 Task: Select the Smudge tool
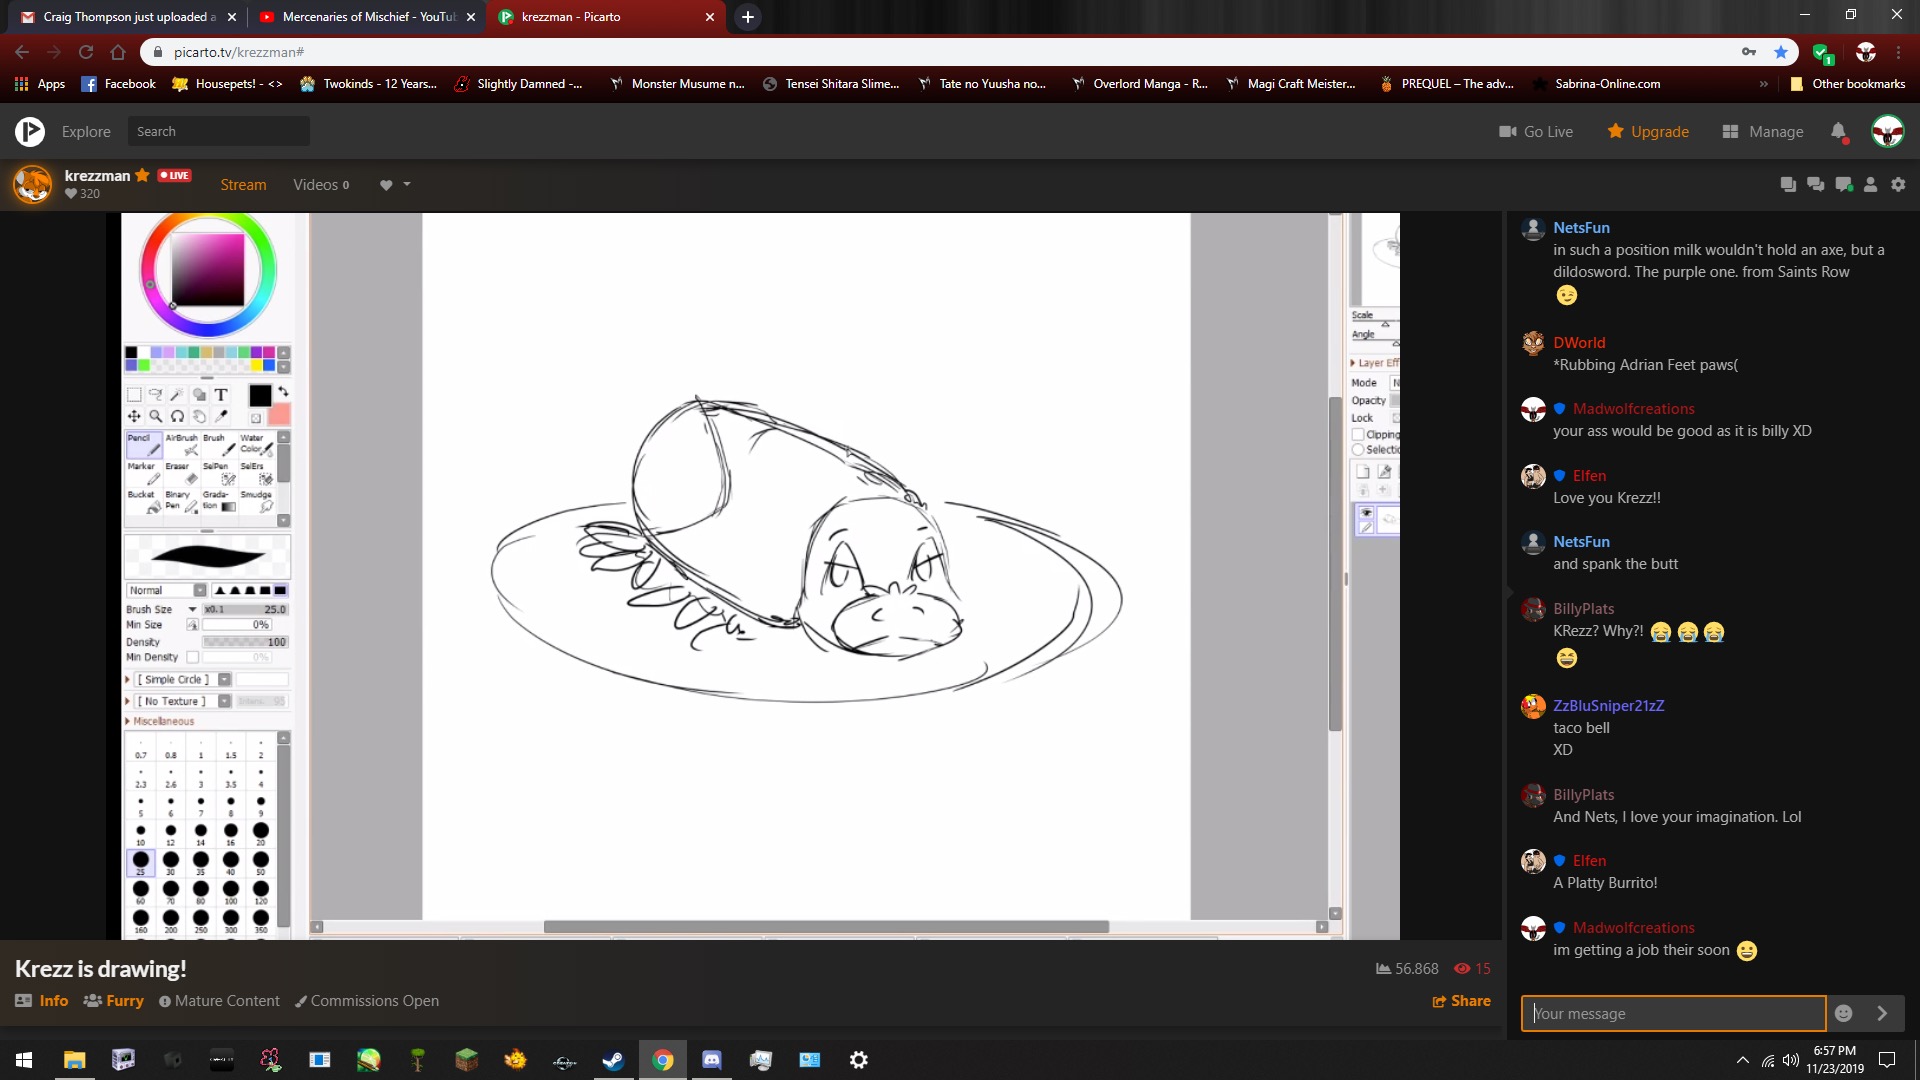[x=257, y=501]
